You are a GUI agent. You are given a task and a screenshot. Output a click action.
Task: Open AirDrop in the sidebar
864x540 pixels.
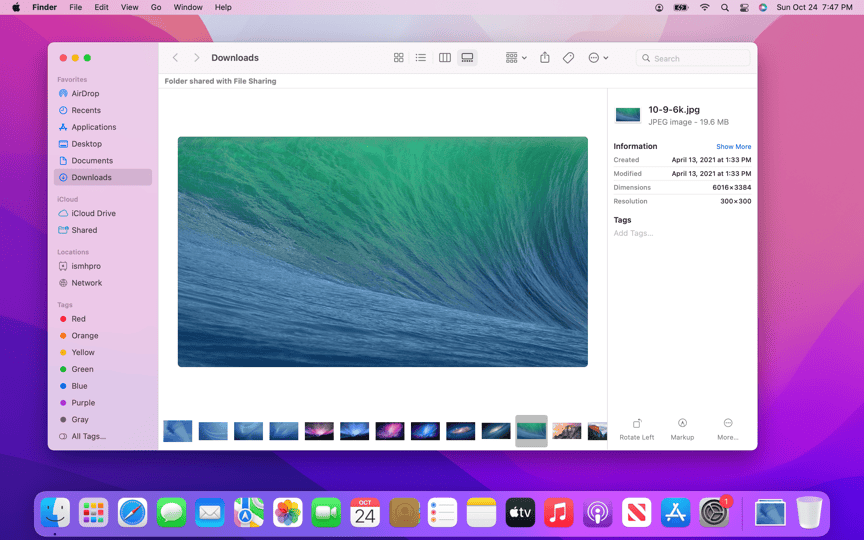103,94
